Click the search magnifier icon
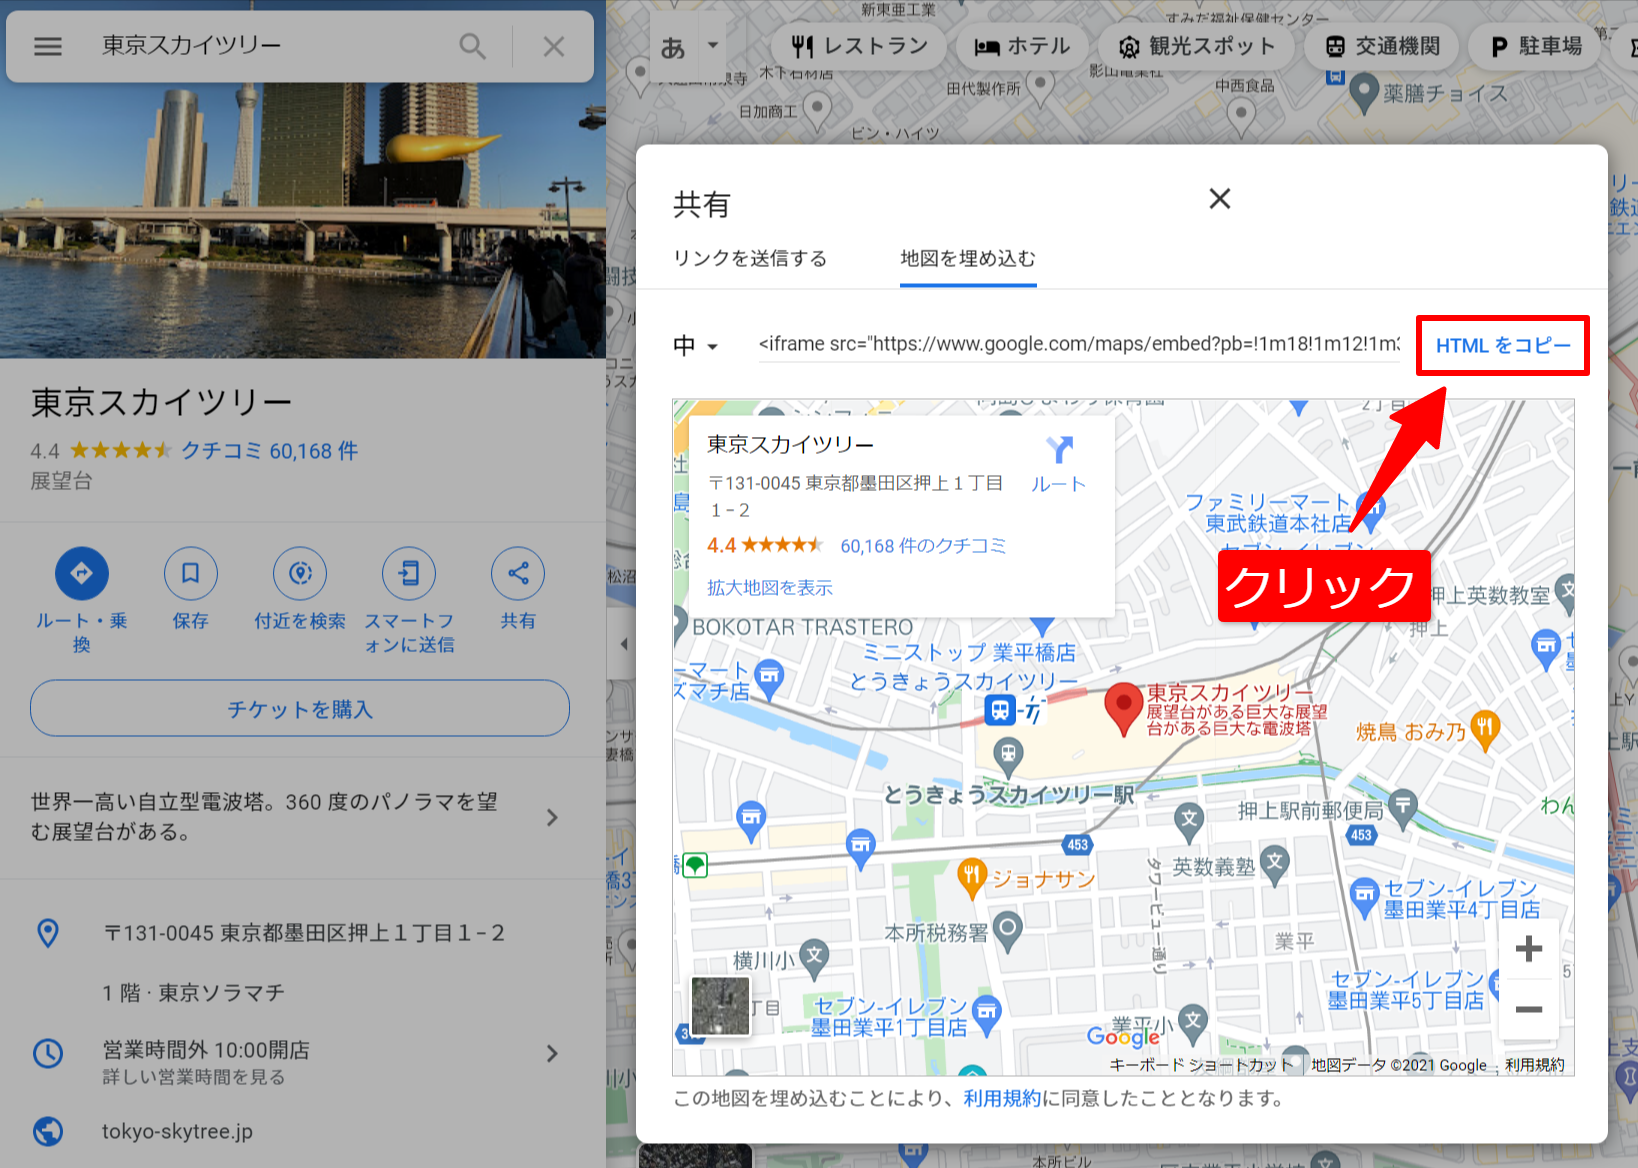 pos(472,46)
